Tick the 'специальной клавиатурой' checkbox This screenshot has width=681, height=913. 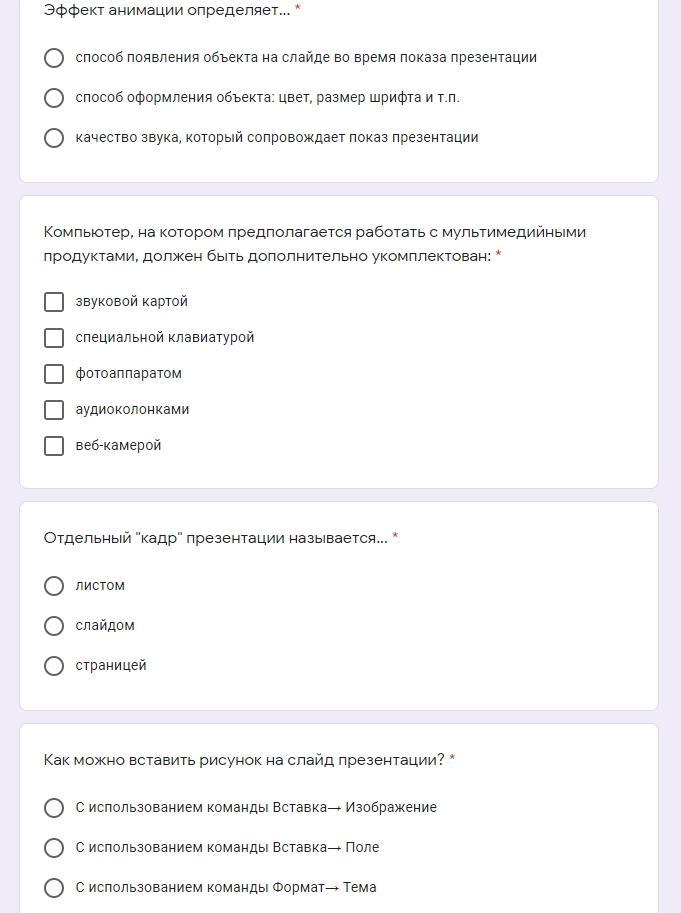tap(54, 338)
